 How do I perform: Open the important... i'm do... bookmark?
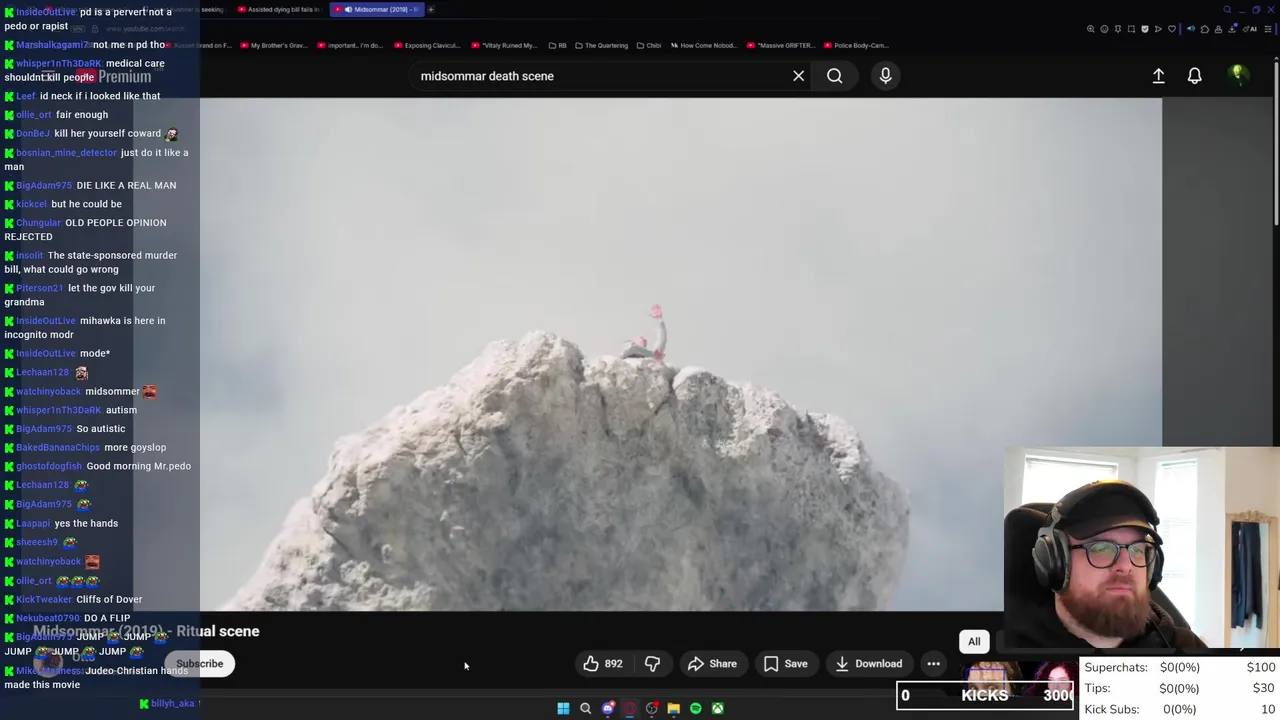(x=351, y=45)
